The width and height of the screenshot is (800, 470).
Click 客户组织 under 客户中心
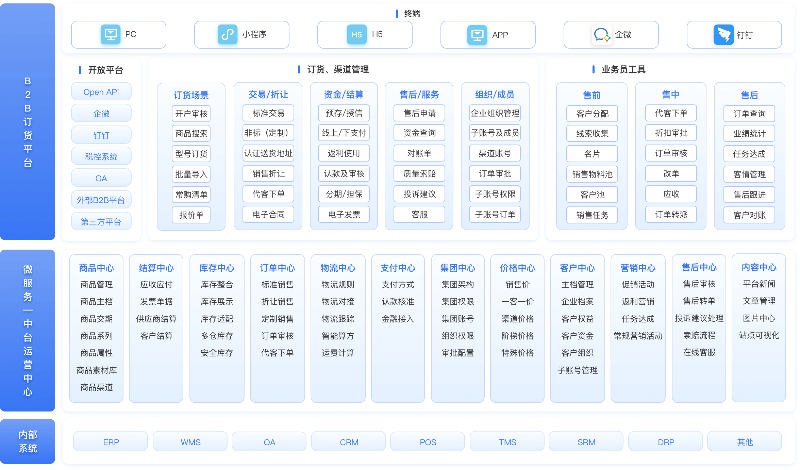pos(577,353)
